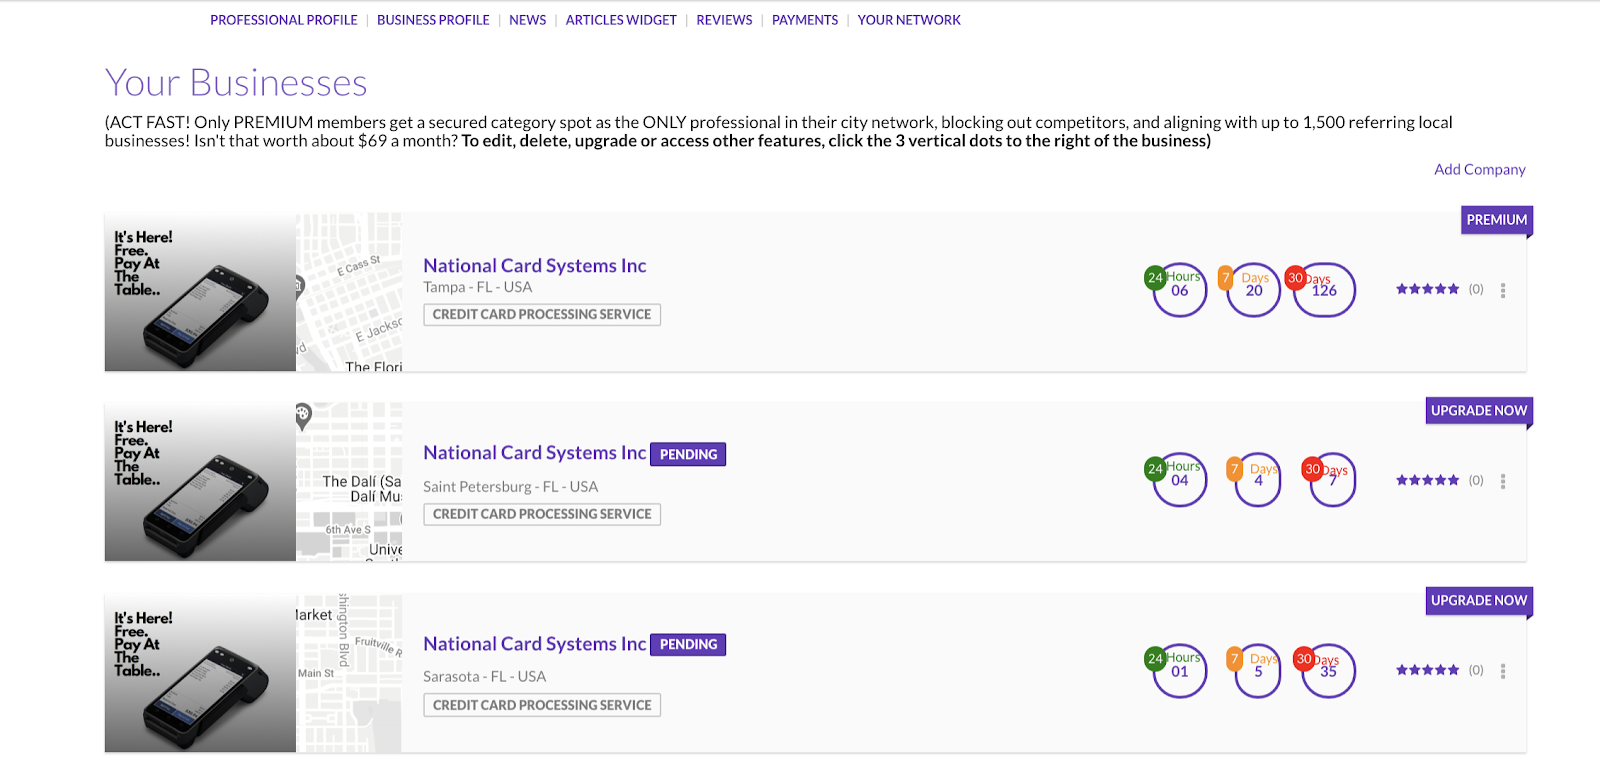Open the Saint Petersburg National Card Systems Inc listing
This screenshot has width=1600, height=762.
[535, 453]
